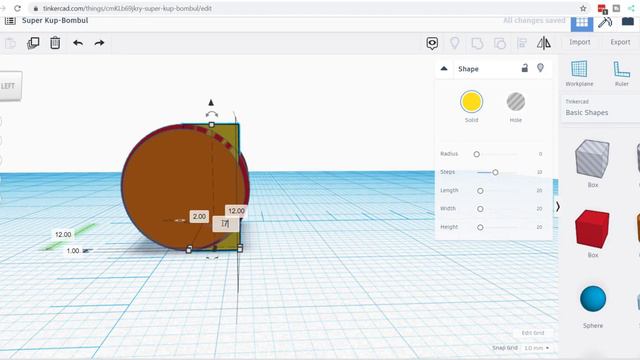Undo the last action
This screenshot has width=640, height=360.
click(78, 43)
